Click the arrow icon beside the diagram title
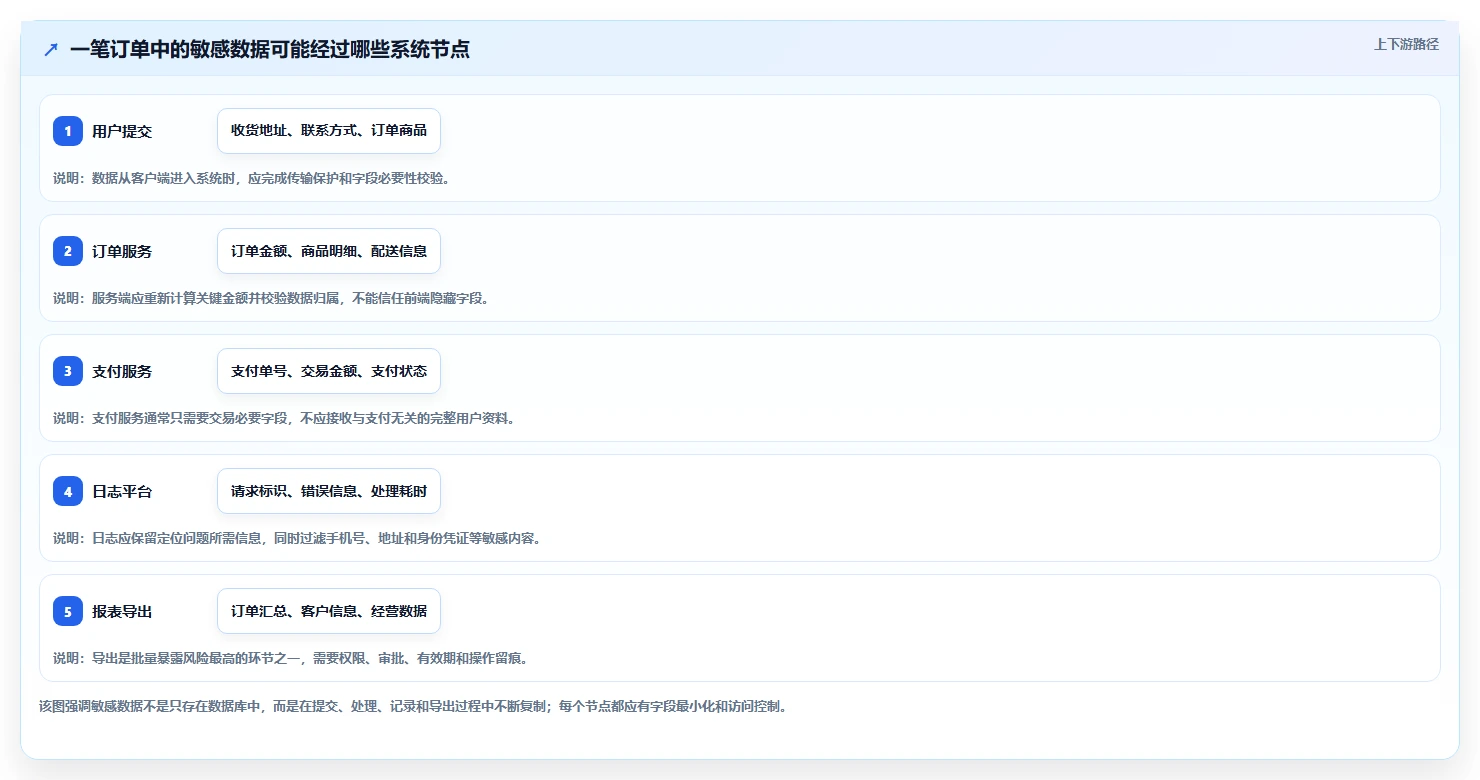Viewport: 1480px width, 780px height. point(51,49)
